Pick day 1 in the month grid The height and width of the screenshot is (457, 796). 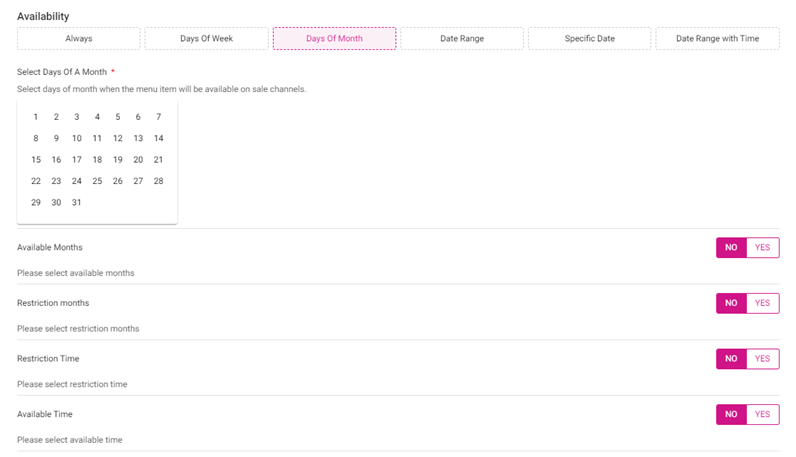coord(36,117)
